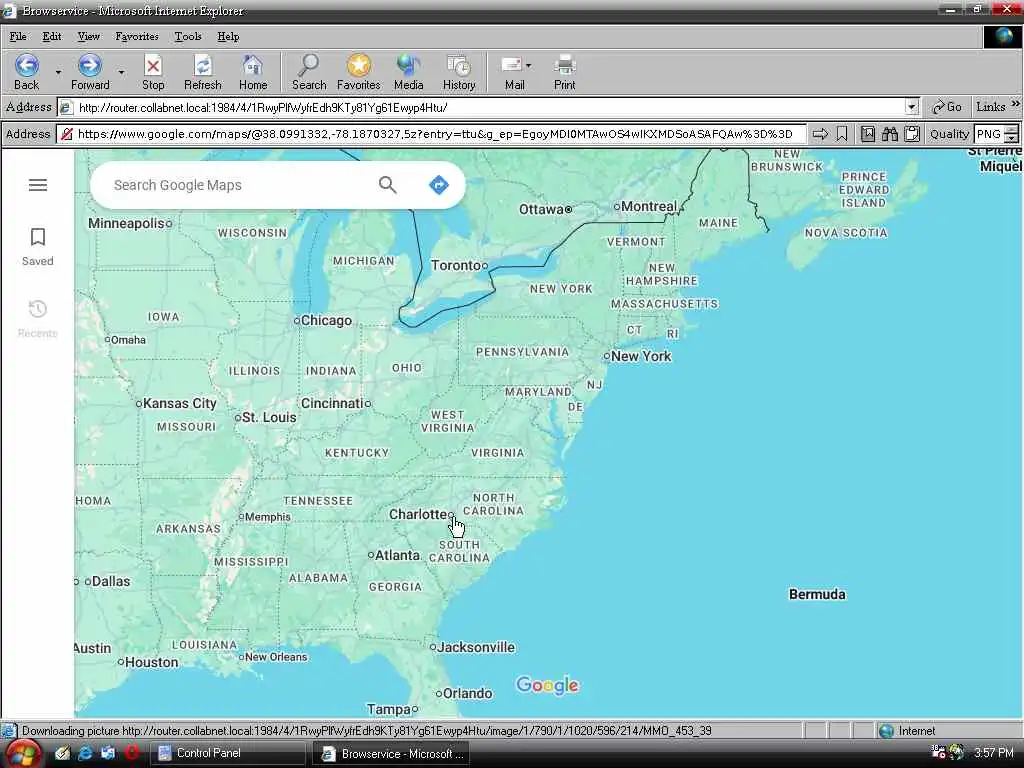Image resolution: width=1024 pixels, height=768 pixels.
Task: Click the IE throbber globe logo
Action: tap(1003, 37)
